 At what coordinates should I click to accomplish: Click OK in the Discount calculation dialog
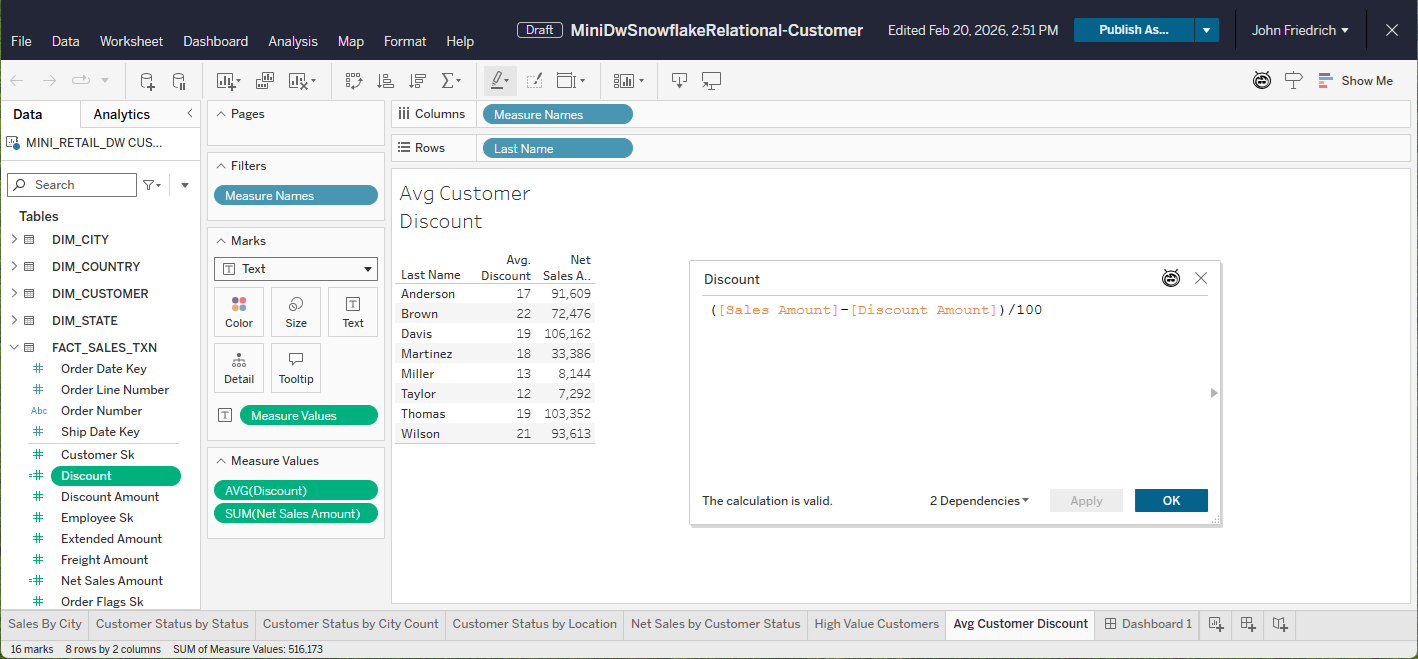click(1171, 501)
